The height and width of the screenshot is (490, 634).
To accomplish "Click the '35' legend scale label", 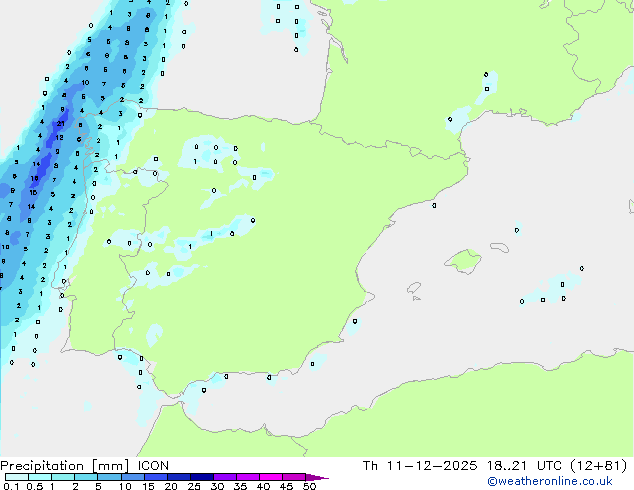I will tap(240, 486).
